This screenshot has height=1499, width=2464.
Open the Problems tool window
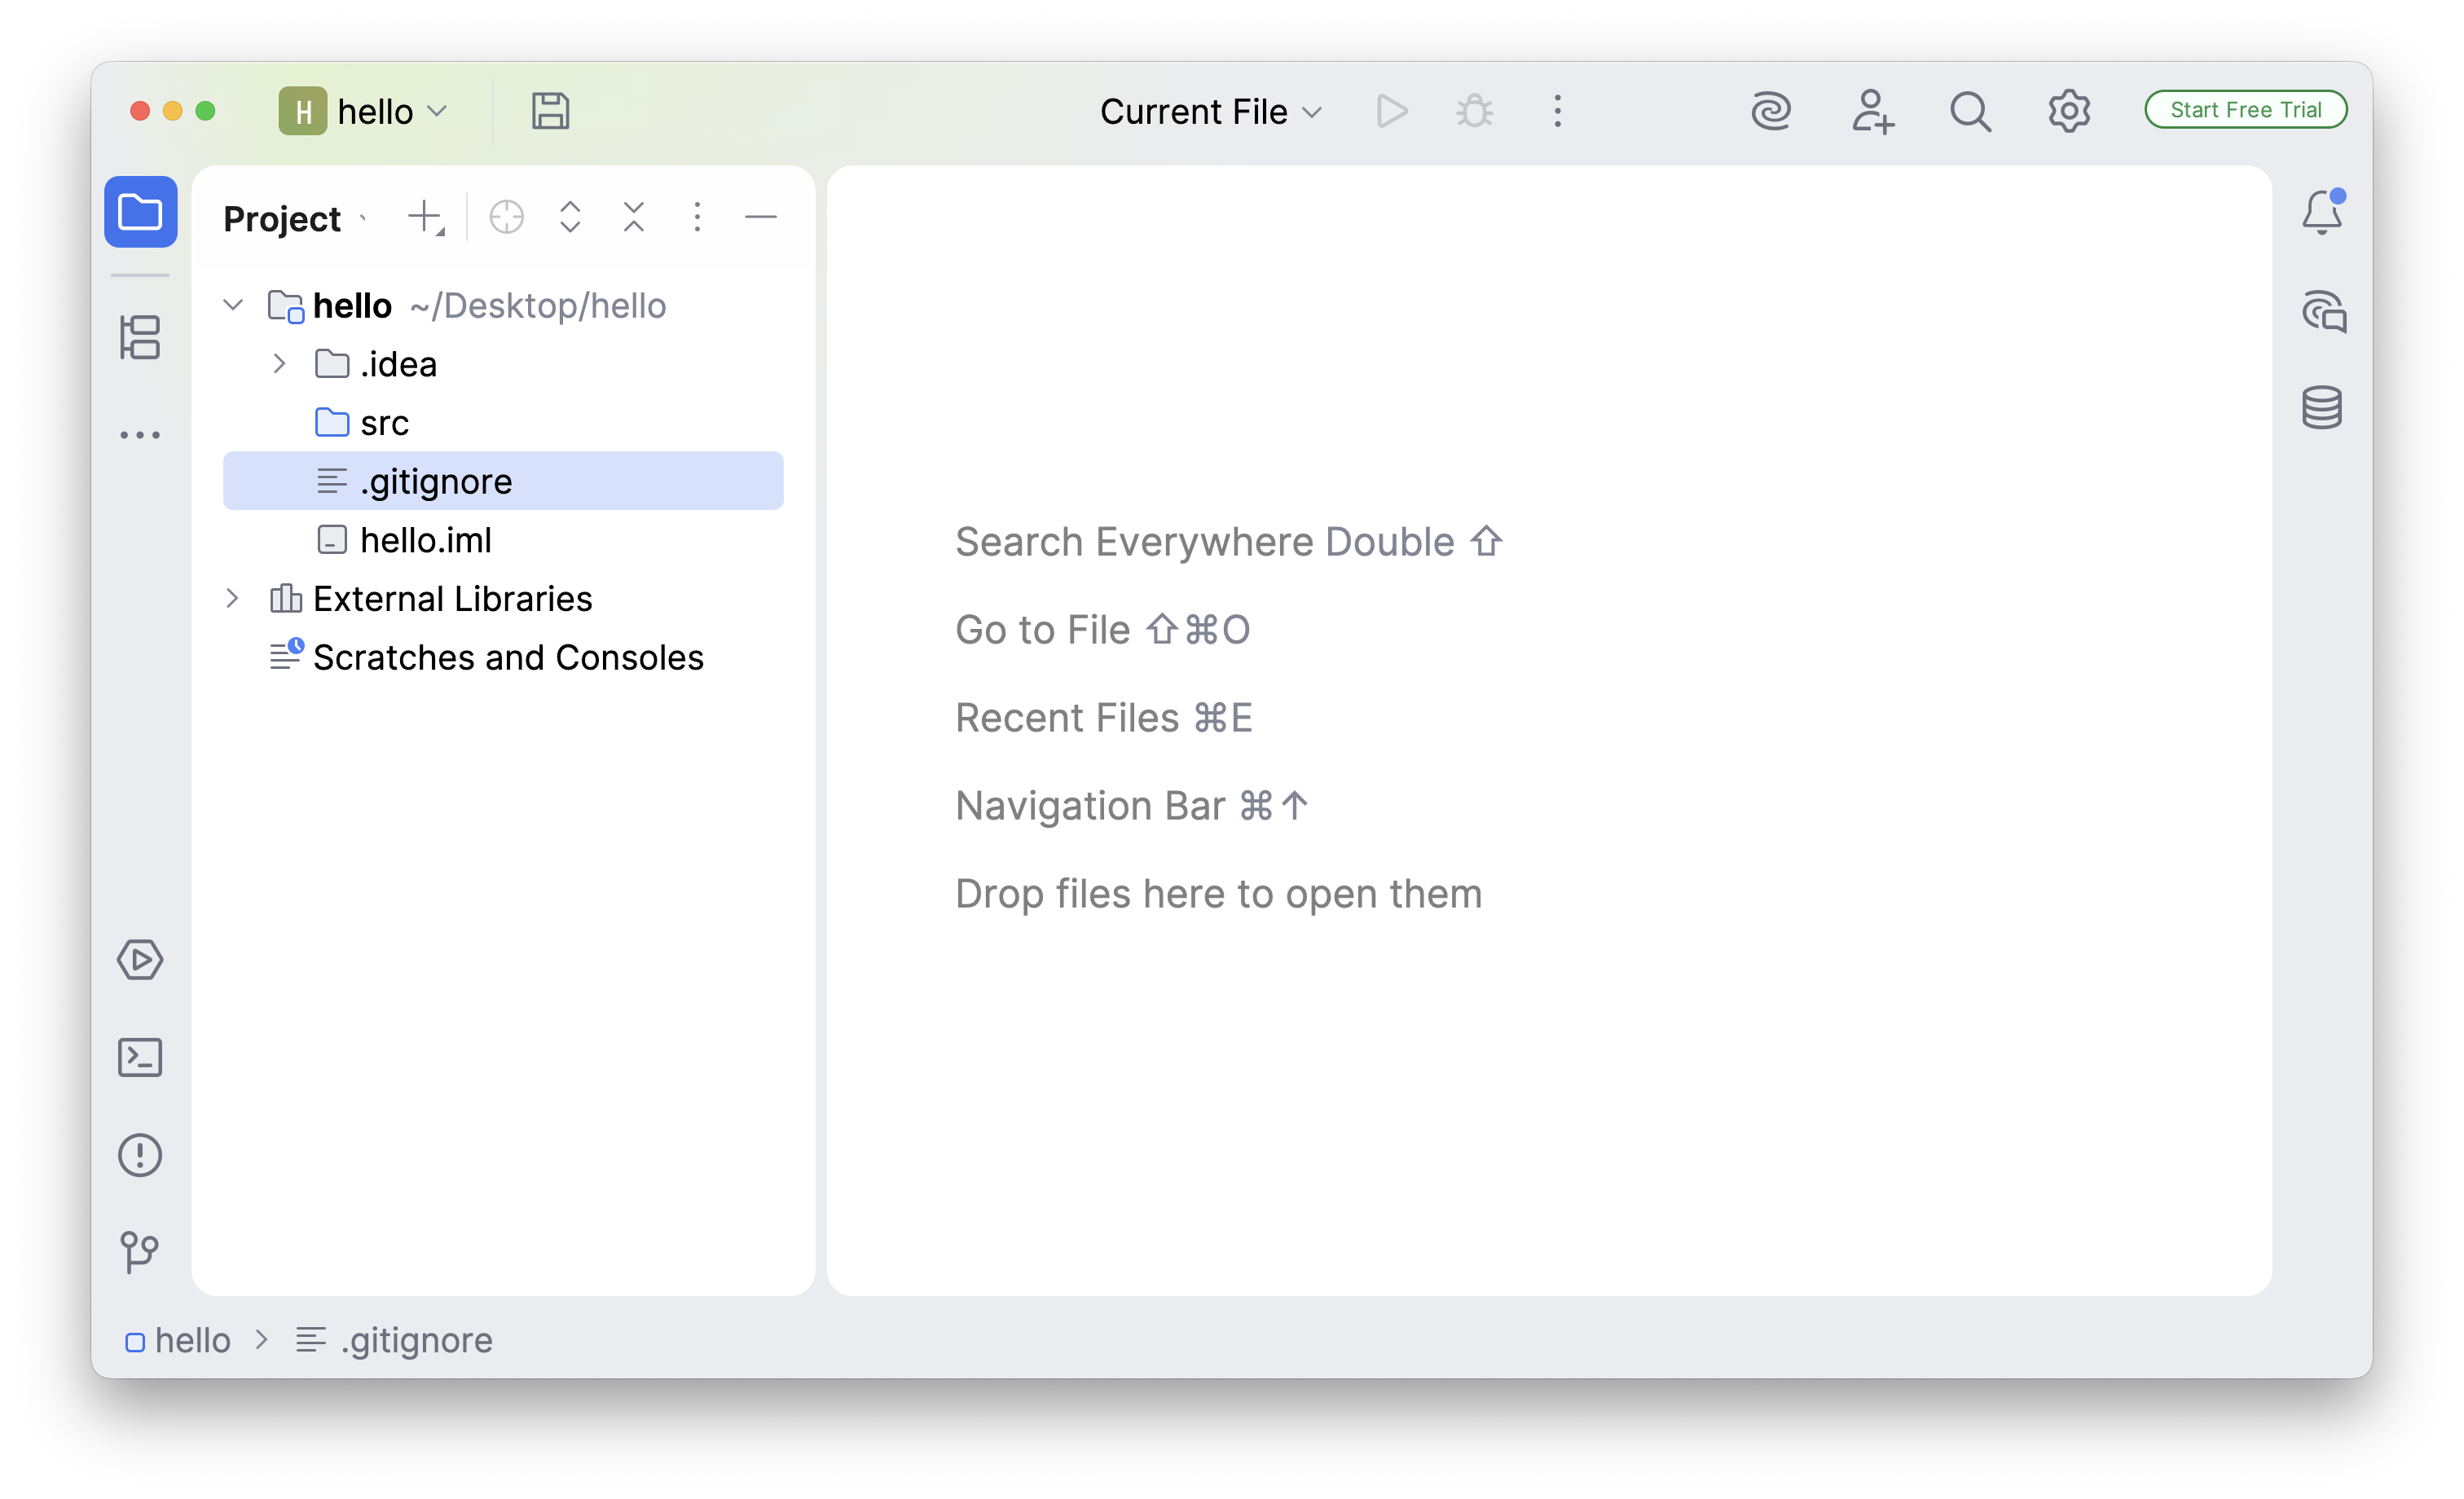[140, 1155]
